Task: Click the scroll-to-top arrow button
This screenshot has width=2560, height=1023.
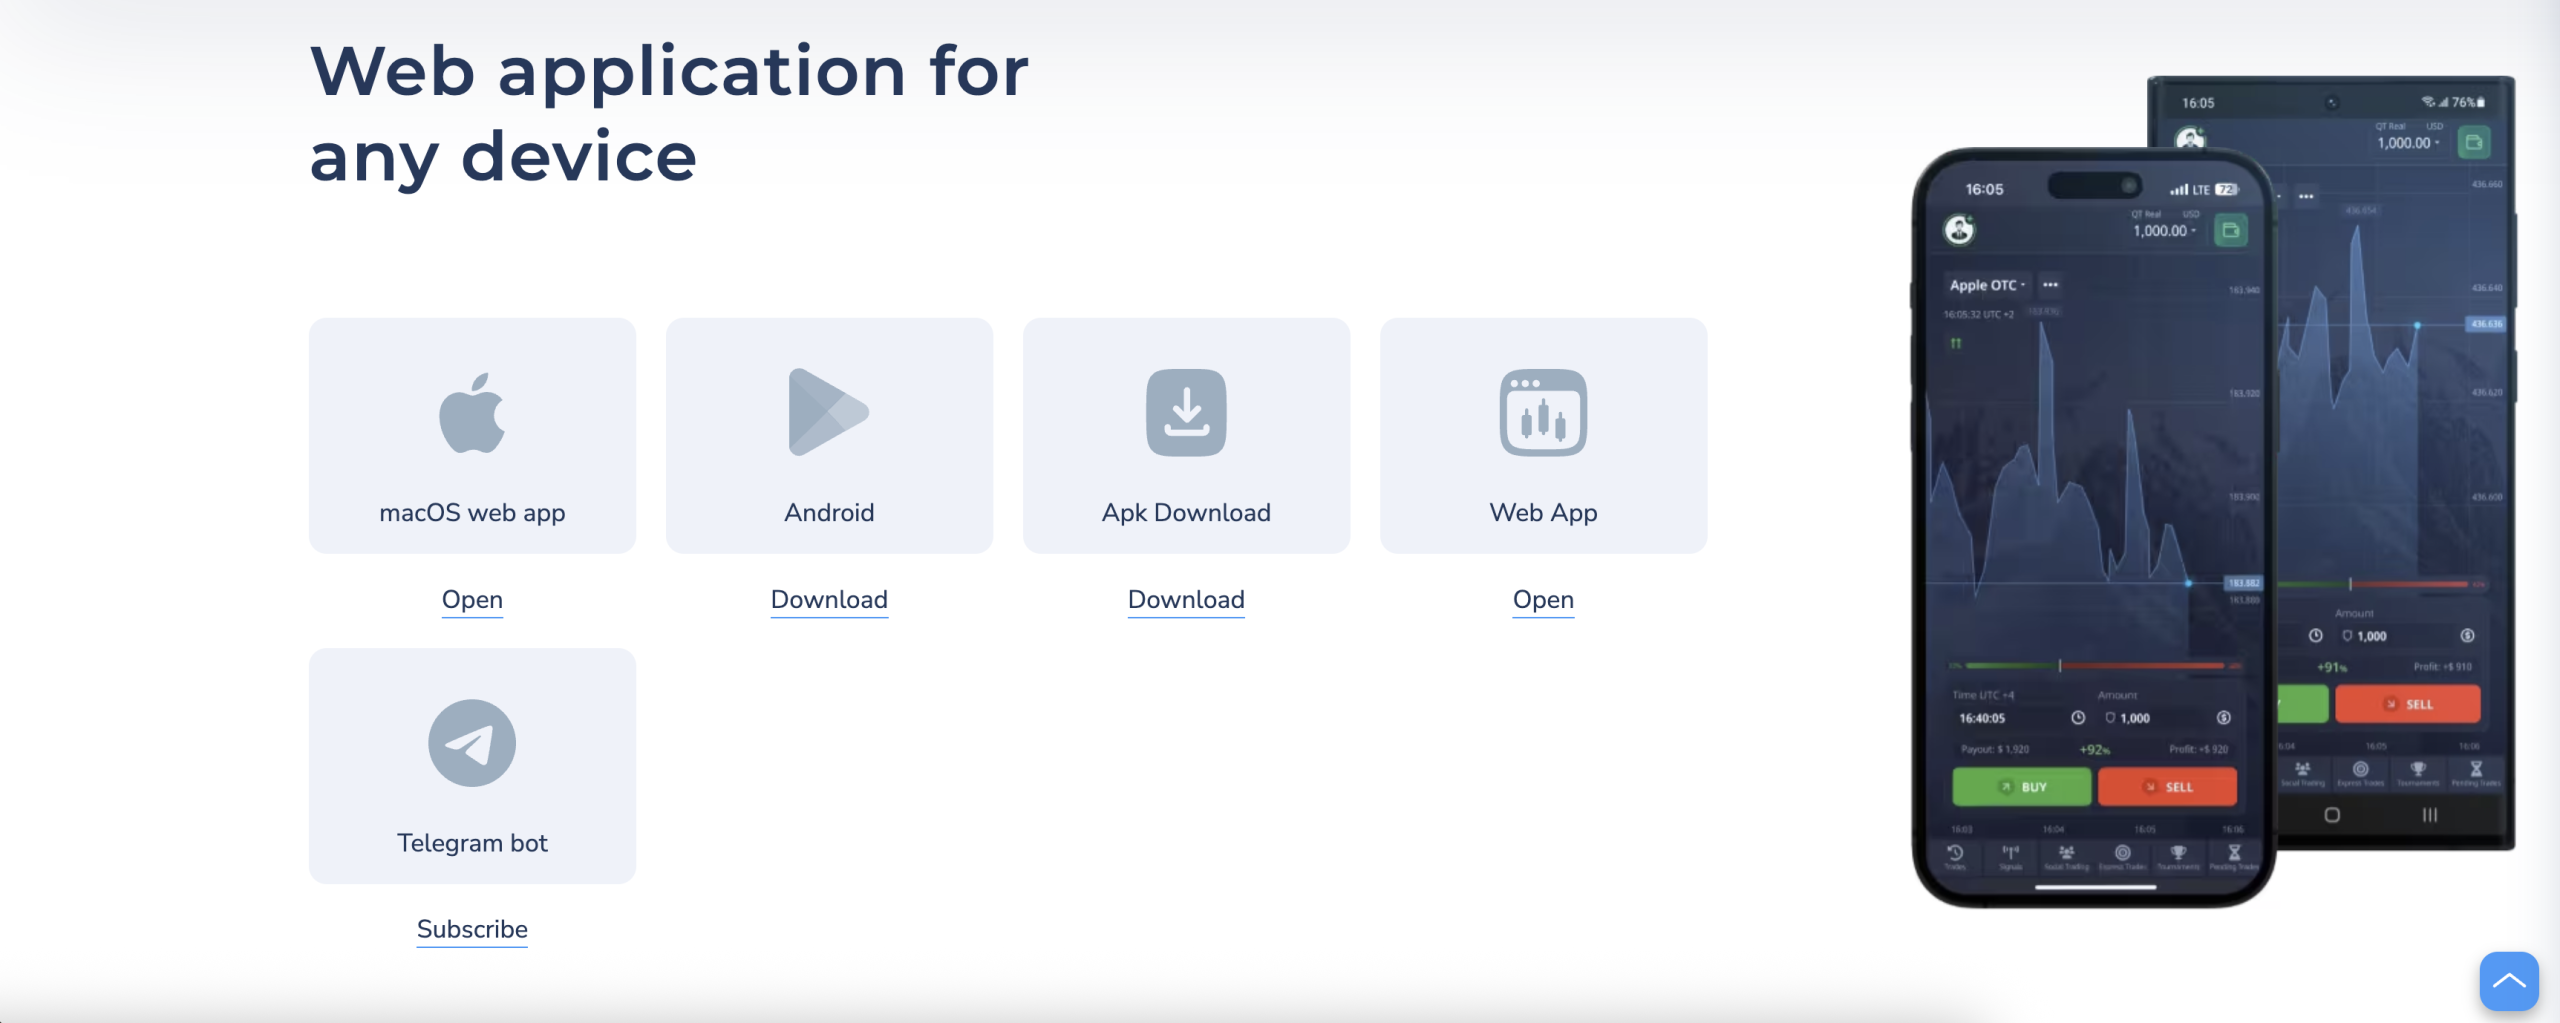Action: tap(2509, 981)
